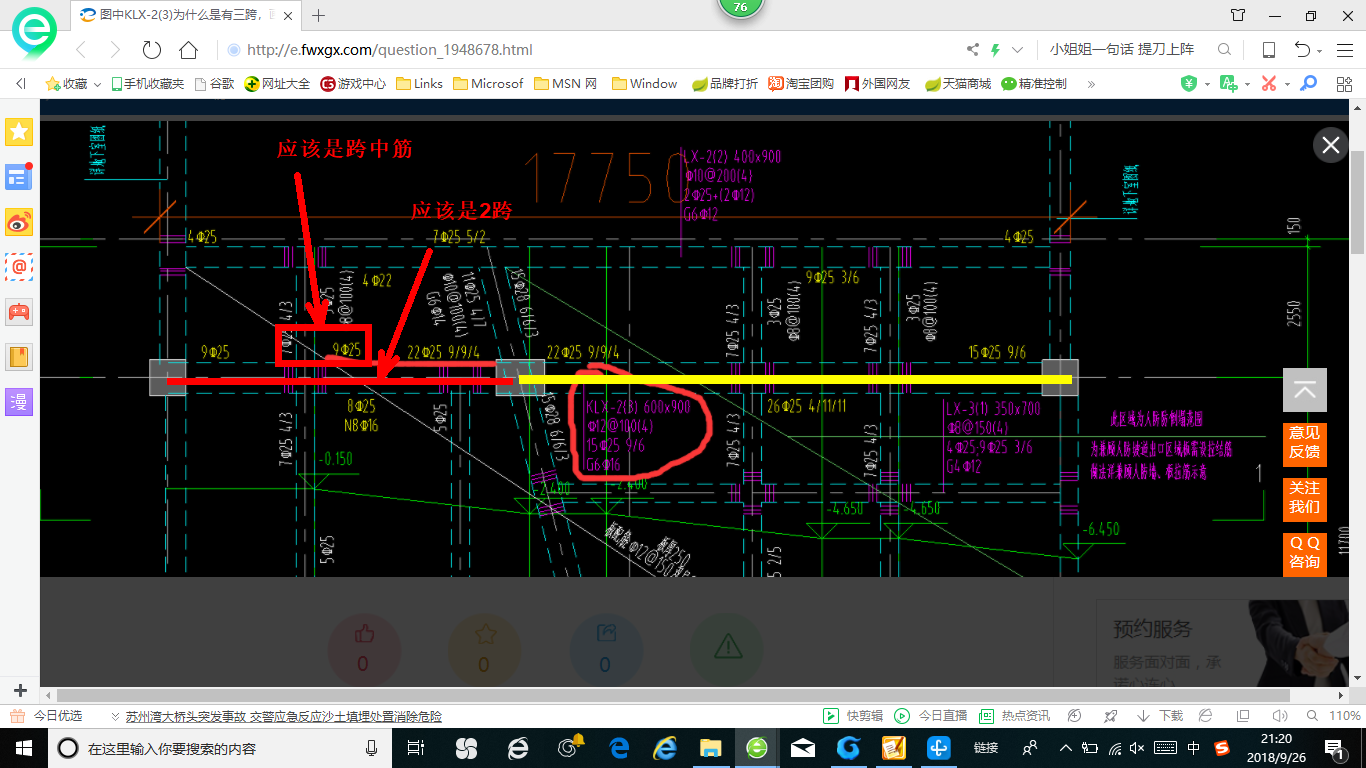The height and width of the screenshot is (768, 1366).
Task: Expand the screenshot tool dropdown arrow
Action: coord(1287,85)
